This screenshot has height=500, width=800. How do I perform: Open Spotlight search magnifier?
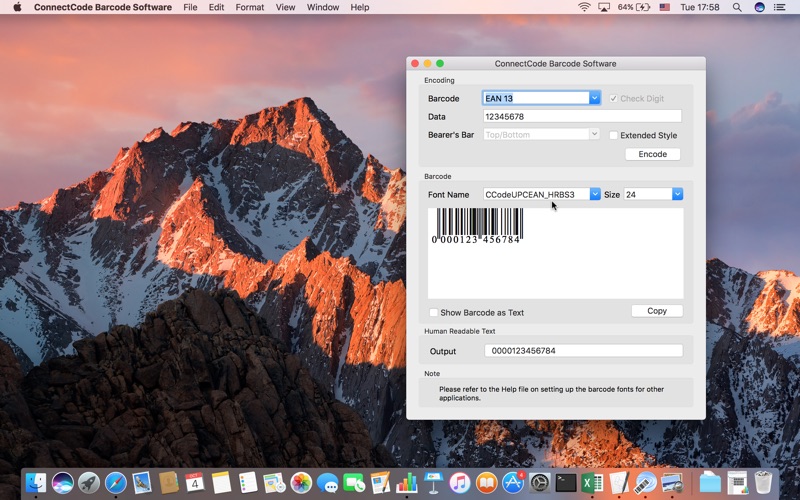[x=737, y=7]
